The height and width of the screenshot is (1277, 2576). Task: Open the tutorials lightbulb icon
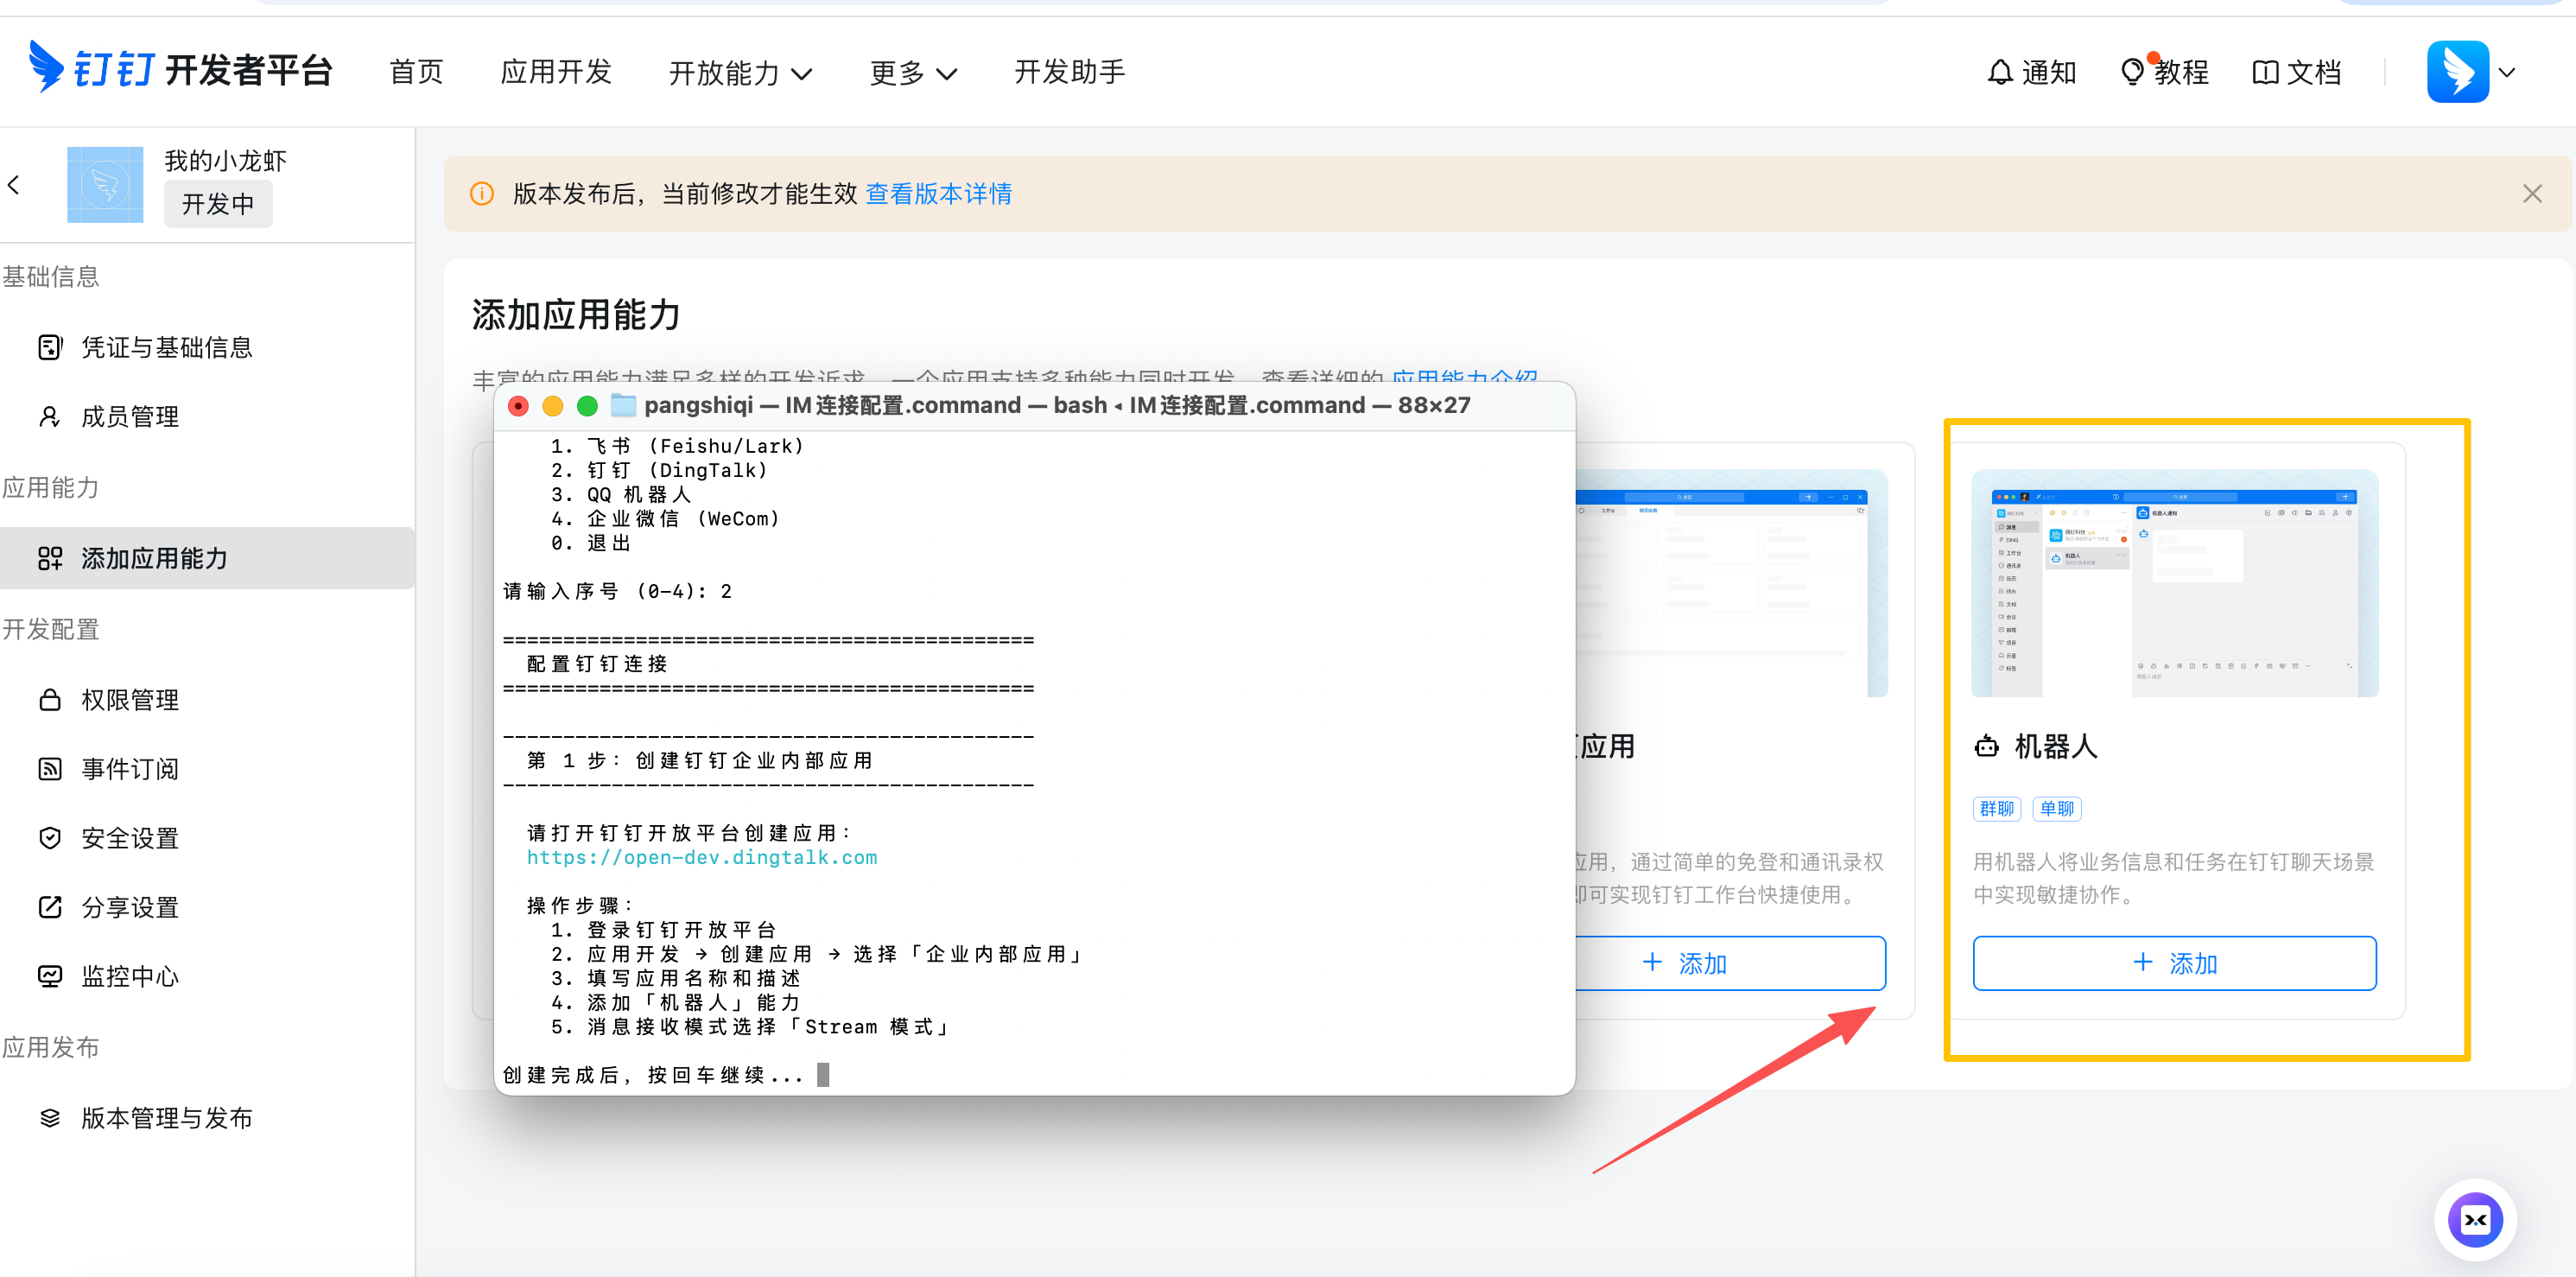(2132, 72)
